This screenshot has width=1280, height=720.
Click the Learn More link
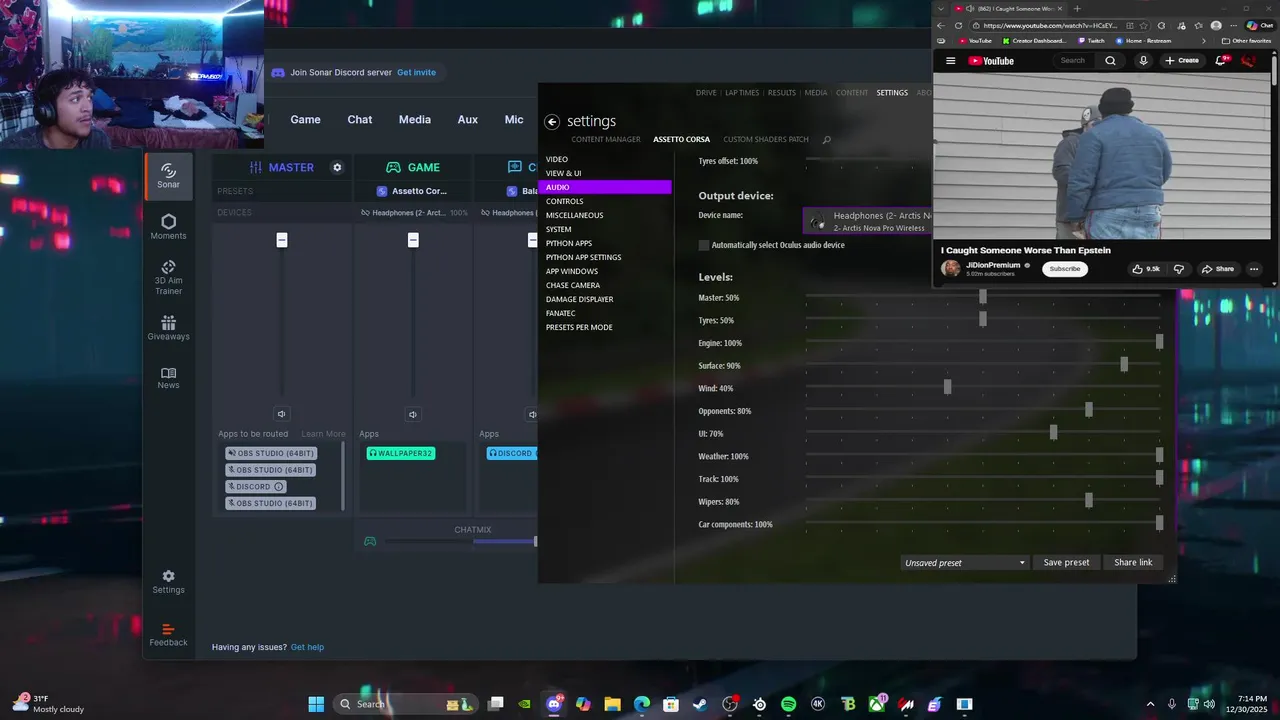click(323, 434)
